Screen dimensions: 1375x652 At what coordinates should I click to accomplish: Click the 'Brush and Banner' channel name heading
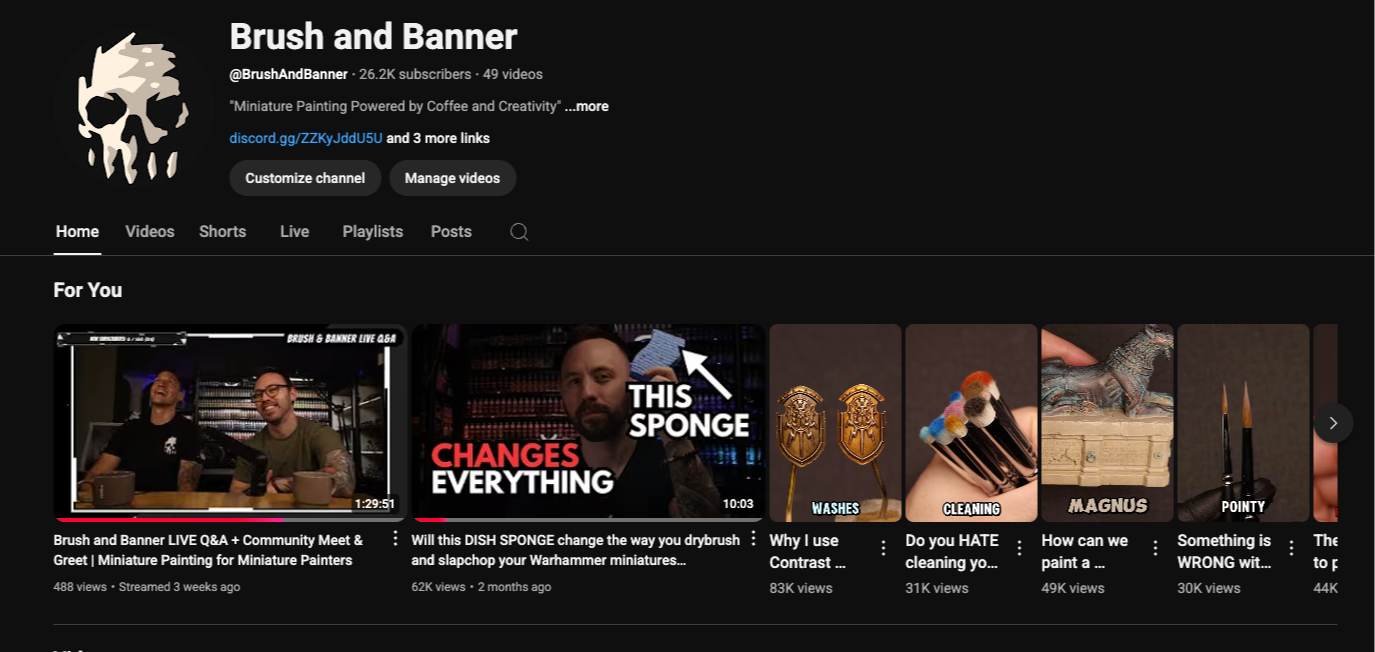tap(373, 37)
